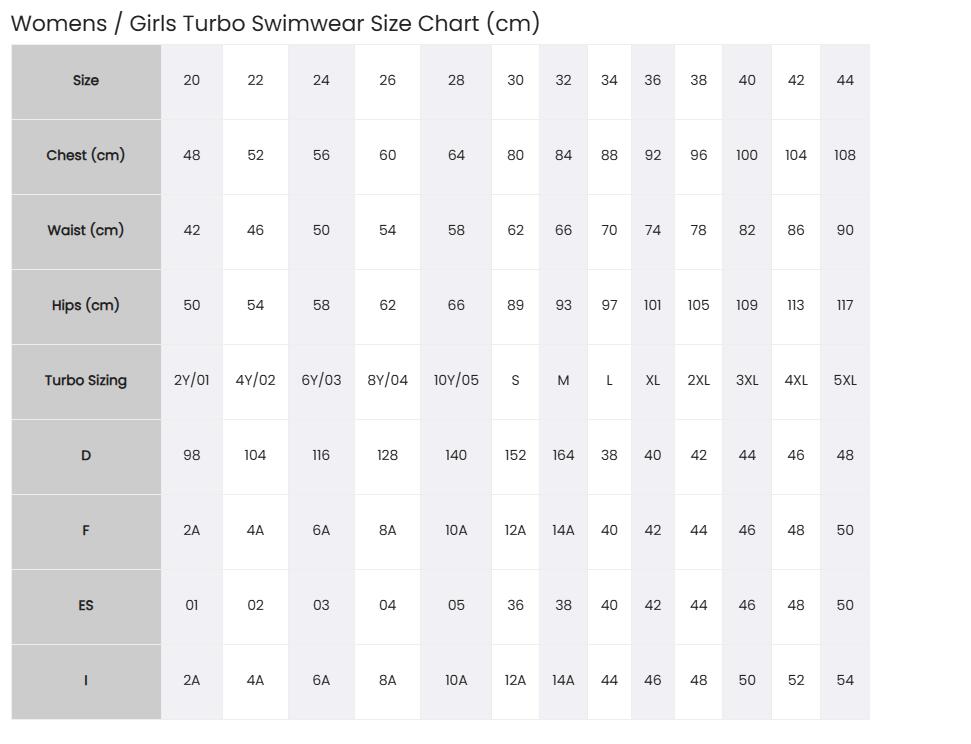Viewport: 971px width, 744px height.
Task: Click the 3XL Turbo Sizing cell
Action: [747, 381]
